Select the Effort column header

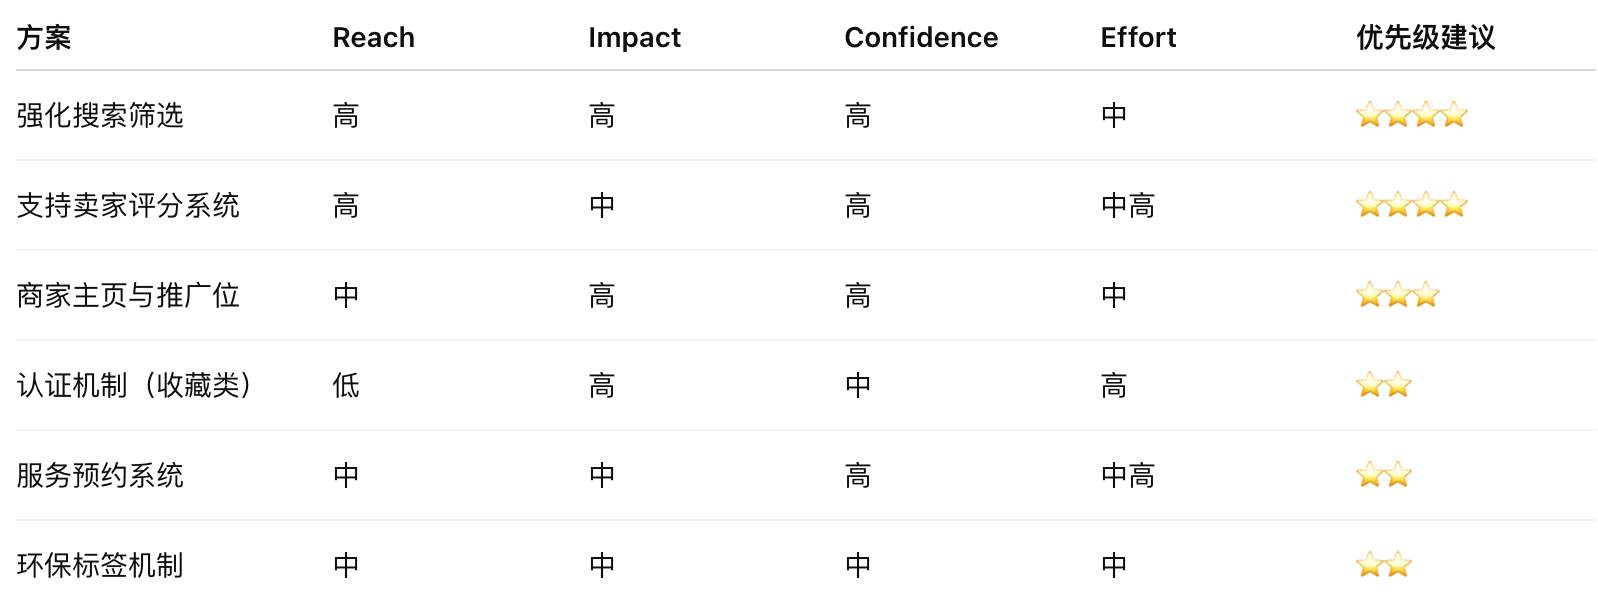(1138, 38)
